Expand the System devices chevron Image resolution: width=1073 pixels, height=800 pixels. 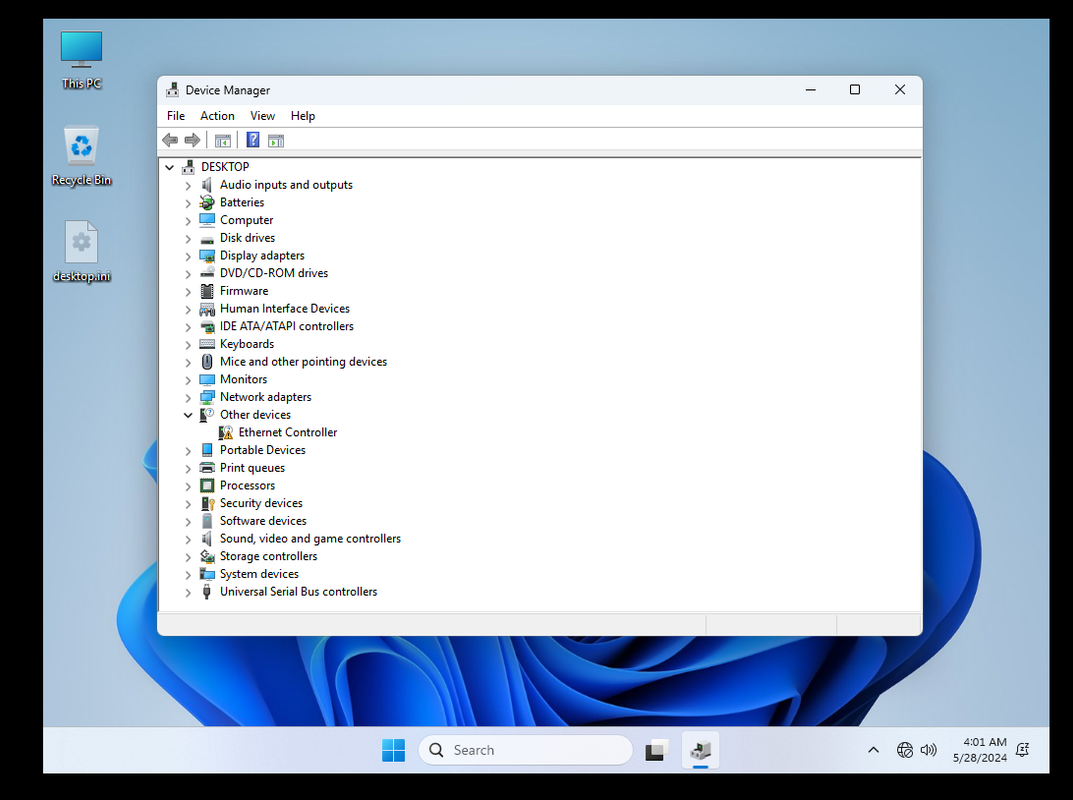(x=188, y=574)
